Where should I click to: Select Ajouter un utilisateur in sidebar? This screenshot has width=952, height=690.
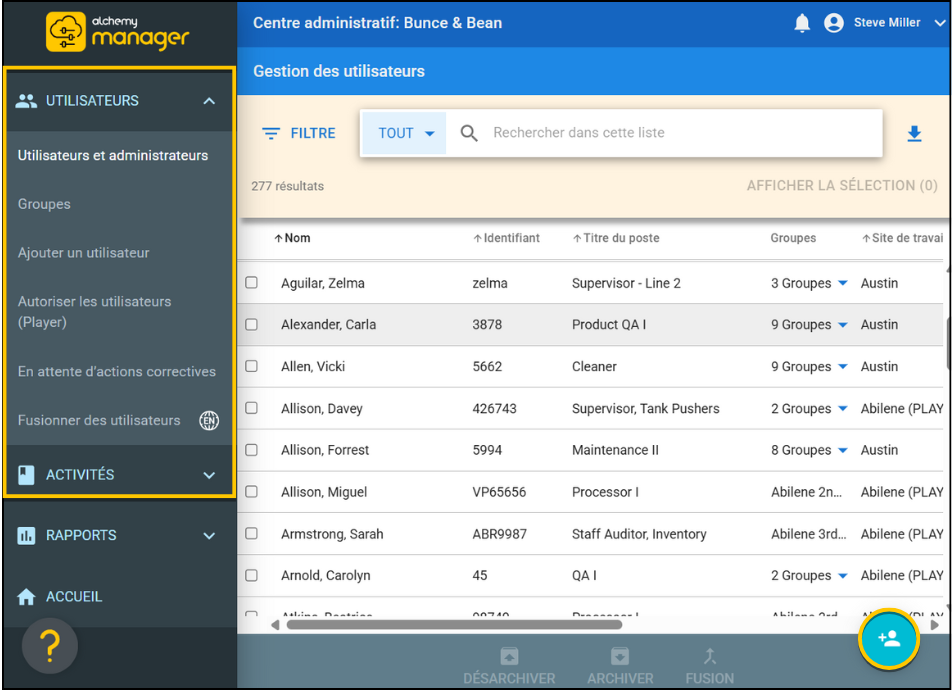coord(83,253)
